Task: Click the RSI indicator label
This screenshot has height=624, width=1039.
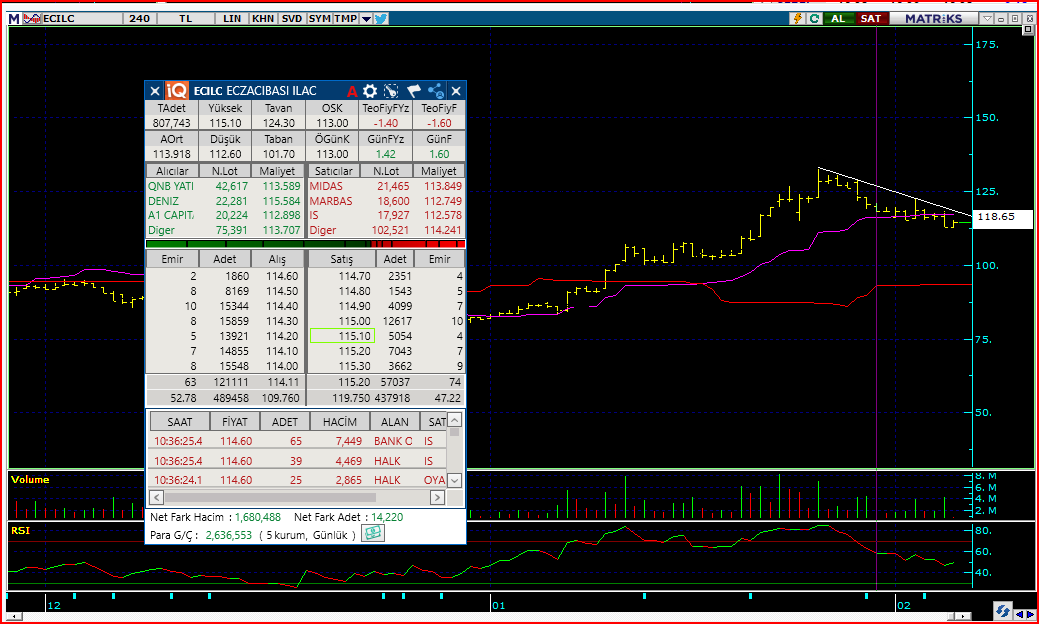Action: pyautogui.click(x=20, y=530)
